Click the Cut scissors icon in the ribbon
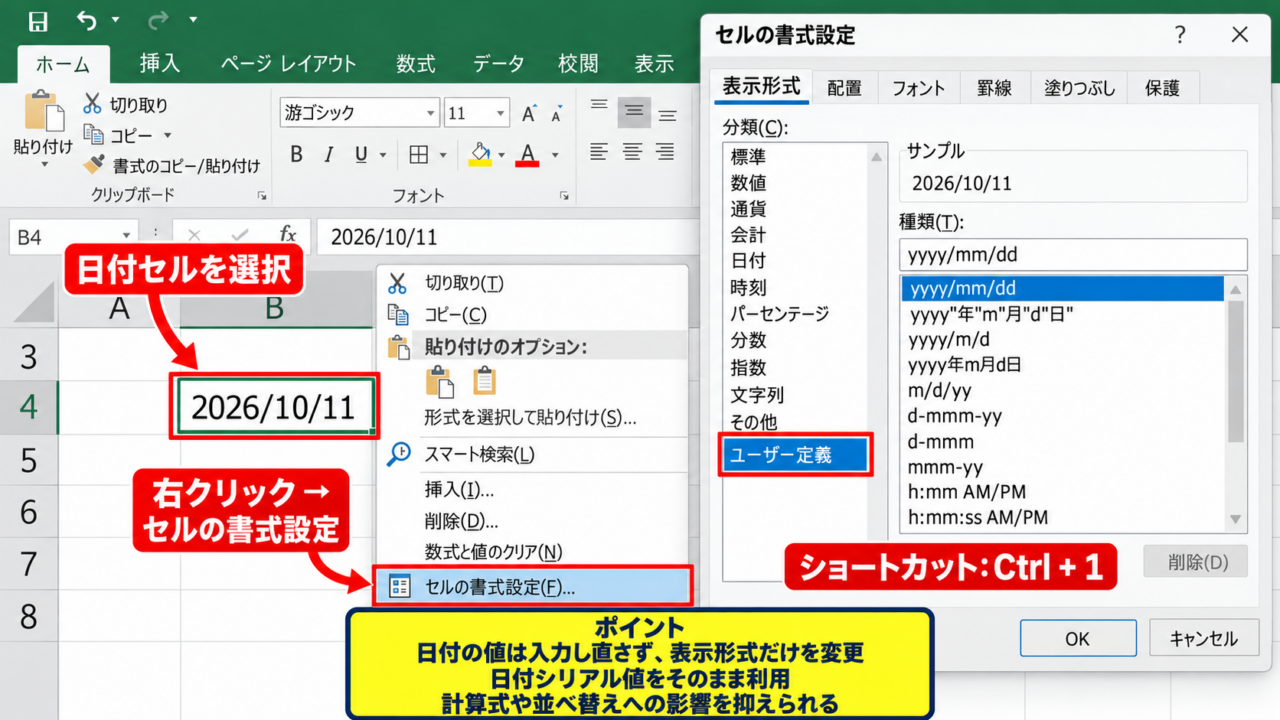1280x720 pixels. click(93, 104)
